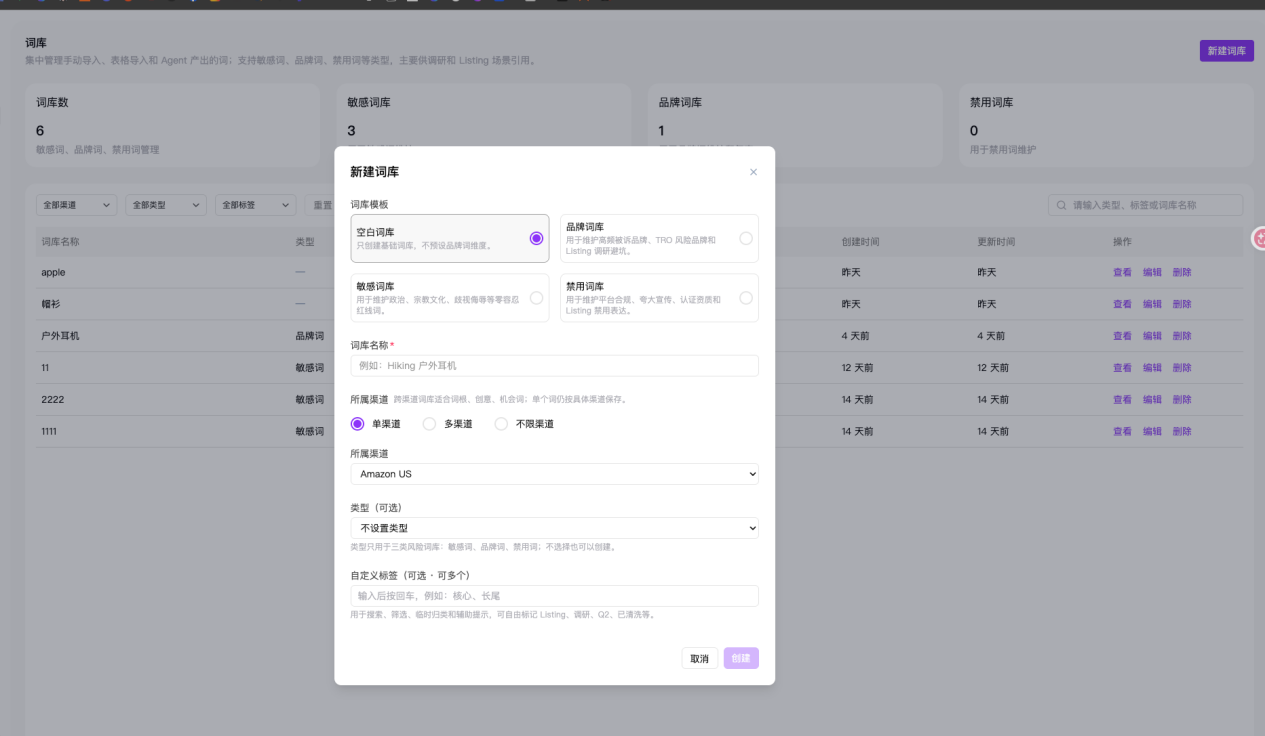Image resolution: width=1265 pixels, height=736 pixels.
Task: Click the apple name cell in table
Action: [53, 272]
